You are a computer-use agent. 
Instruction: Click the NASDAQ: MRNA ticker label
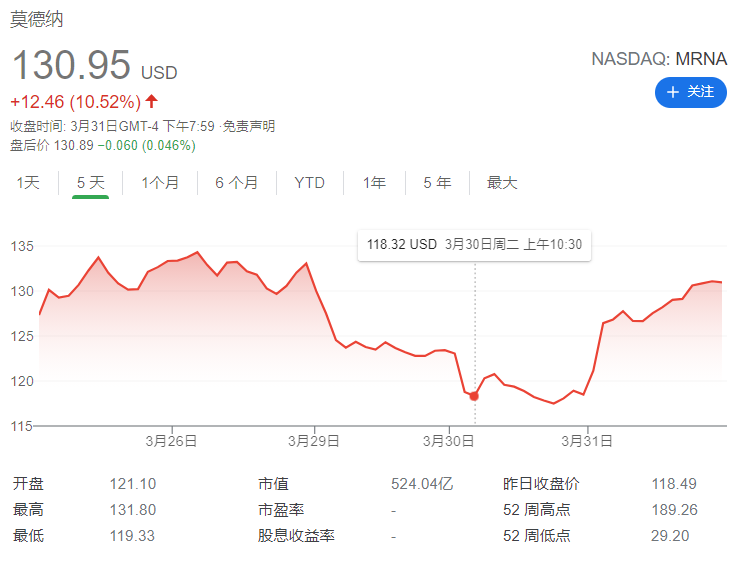(x=659, y=59)
